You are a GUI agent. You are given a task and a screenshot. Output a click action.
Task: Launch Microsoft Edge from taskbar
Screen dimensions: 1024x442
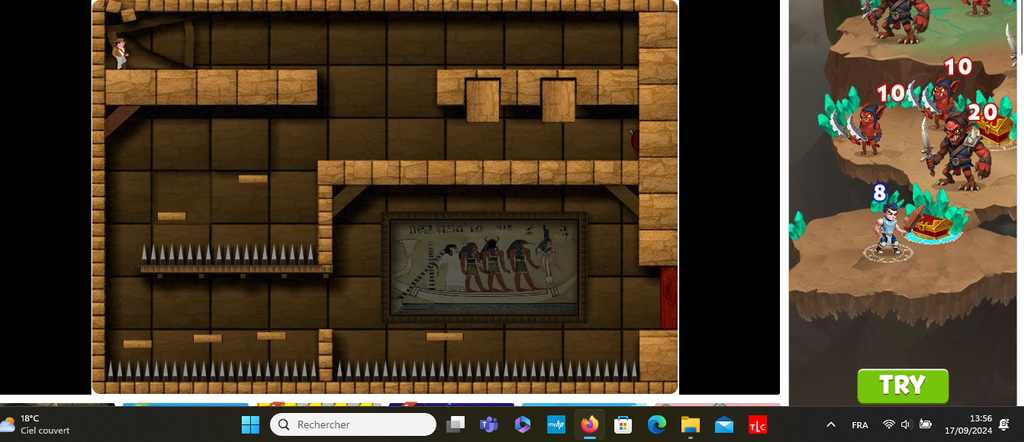pos(656,425)
